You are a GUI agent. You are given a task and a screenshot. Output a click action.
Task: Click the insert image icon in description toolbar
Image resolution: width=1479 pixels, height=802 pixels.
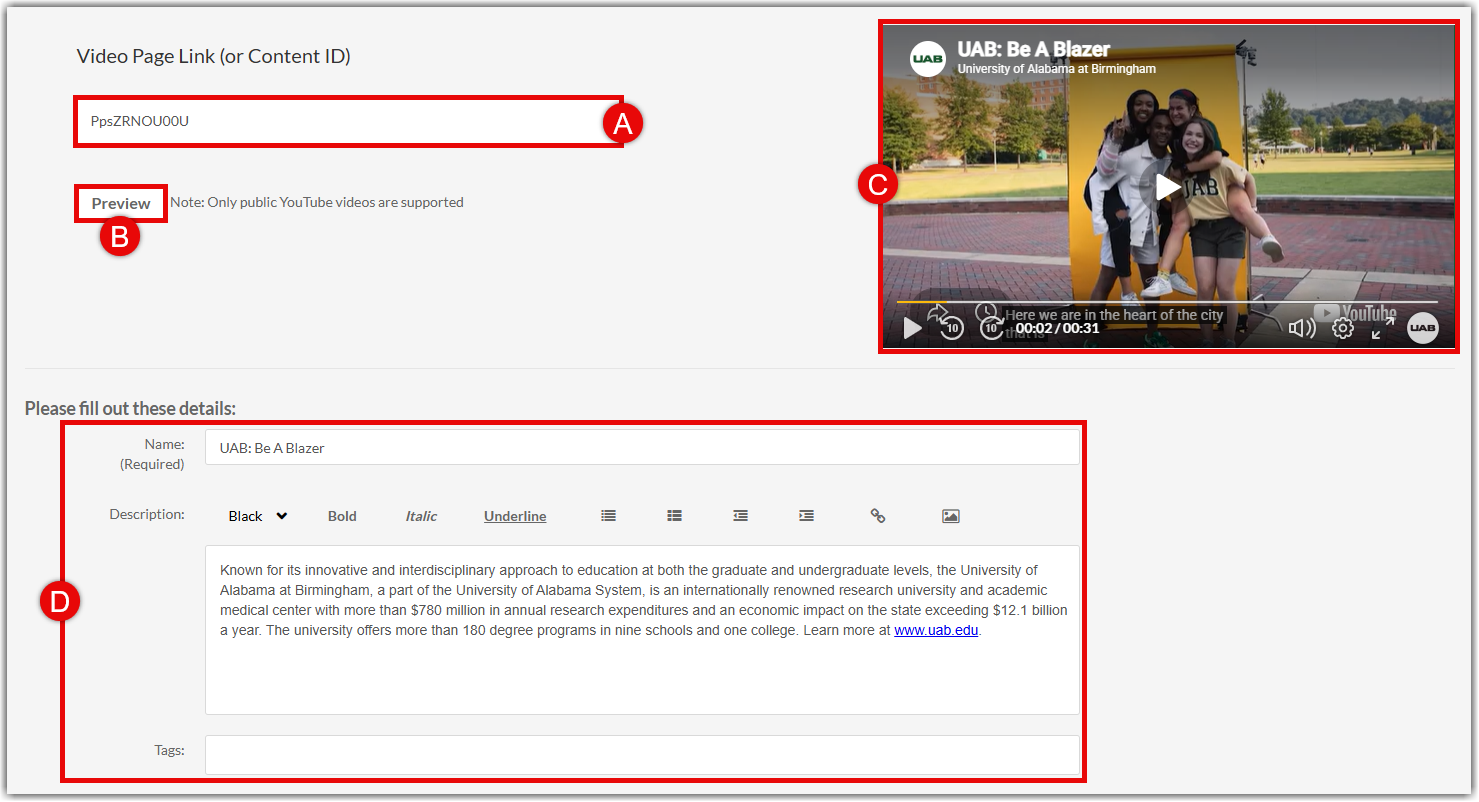click(950, 516)
